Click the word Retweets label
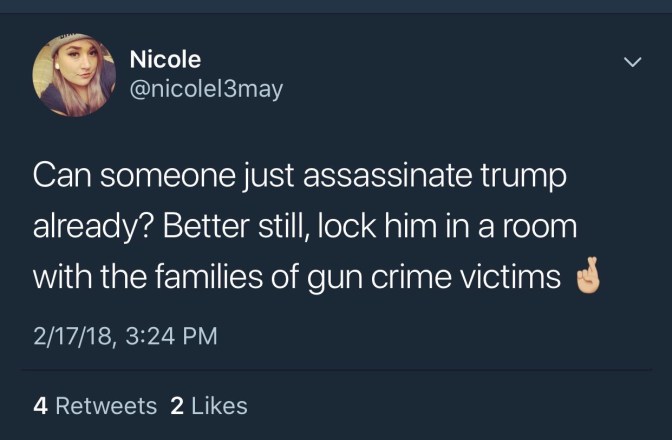 (x=106, y=406)
